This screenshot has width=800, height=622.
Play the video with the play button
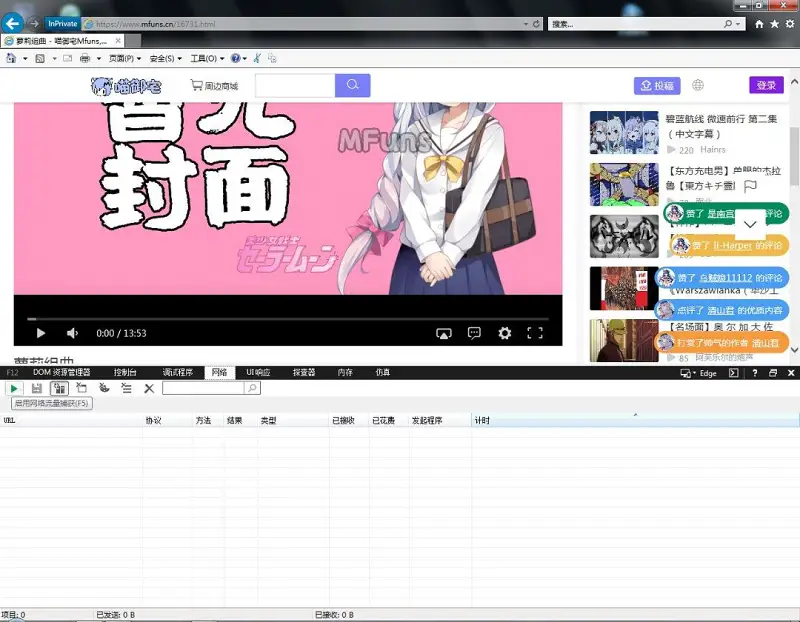[x=41, y=333]
